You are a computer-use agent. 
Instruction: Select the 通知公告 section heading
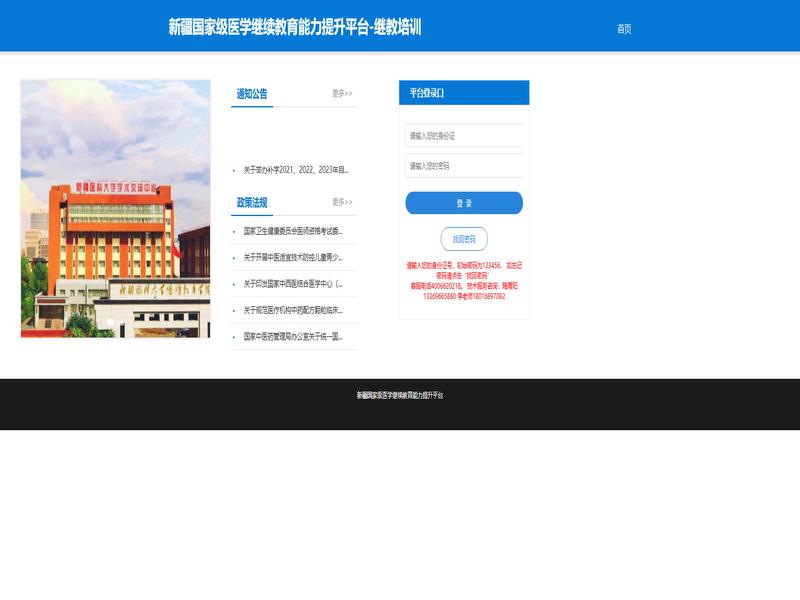252,94
